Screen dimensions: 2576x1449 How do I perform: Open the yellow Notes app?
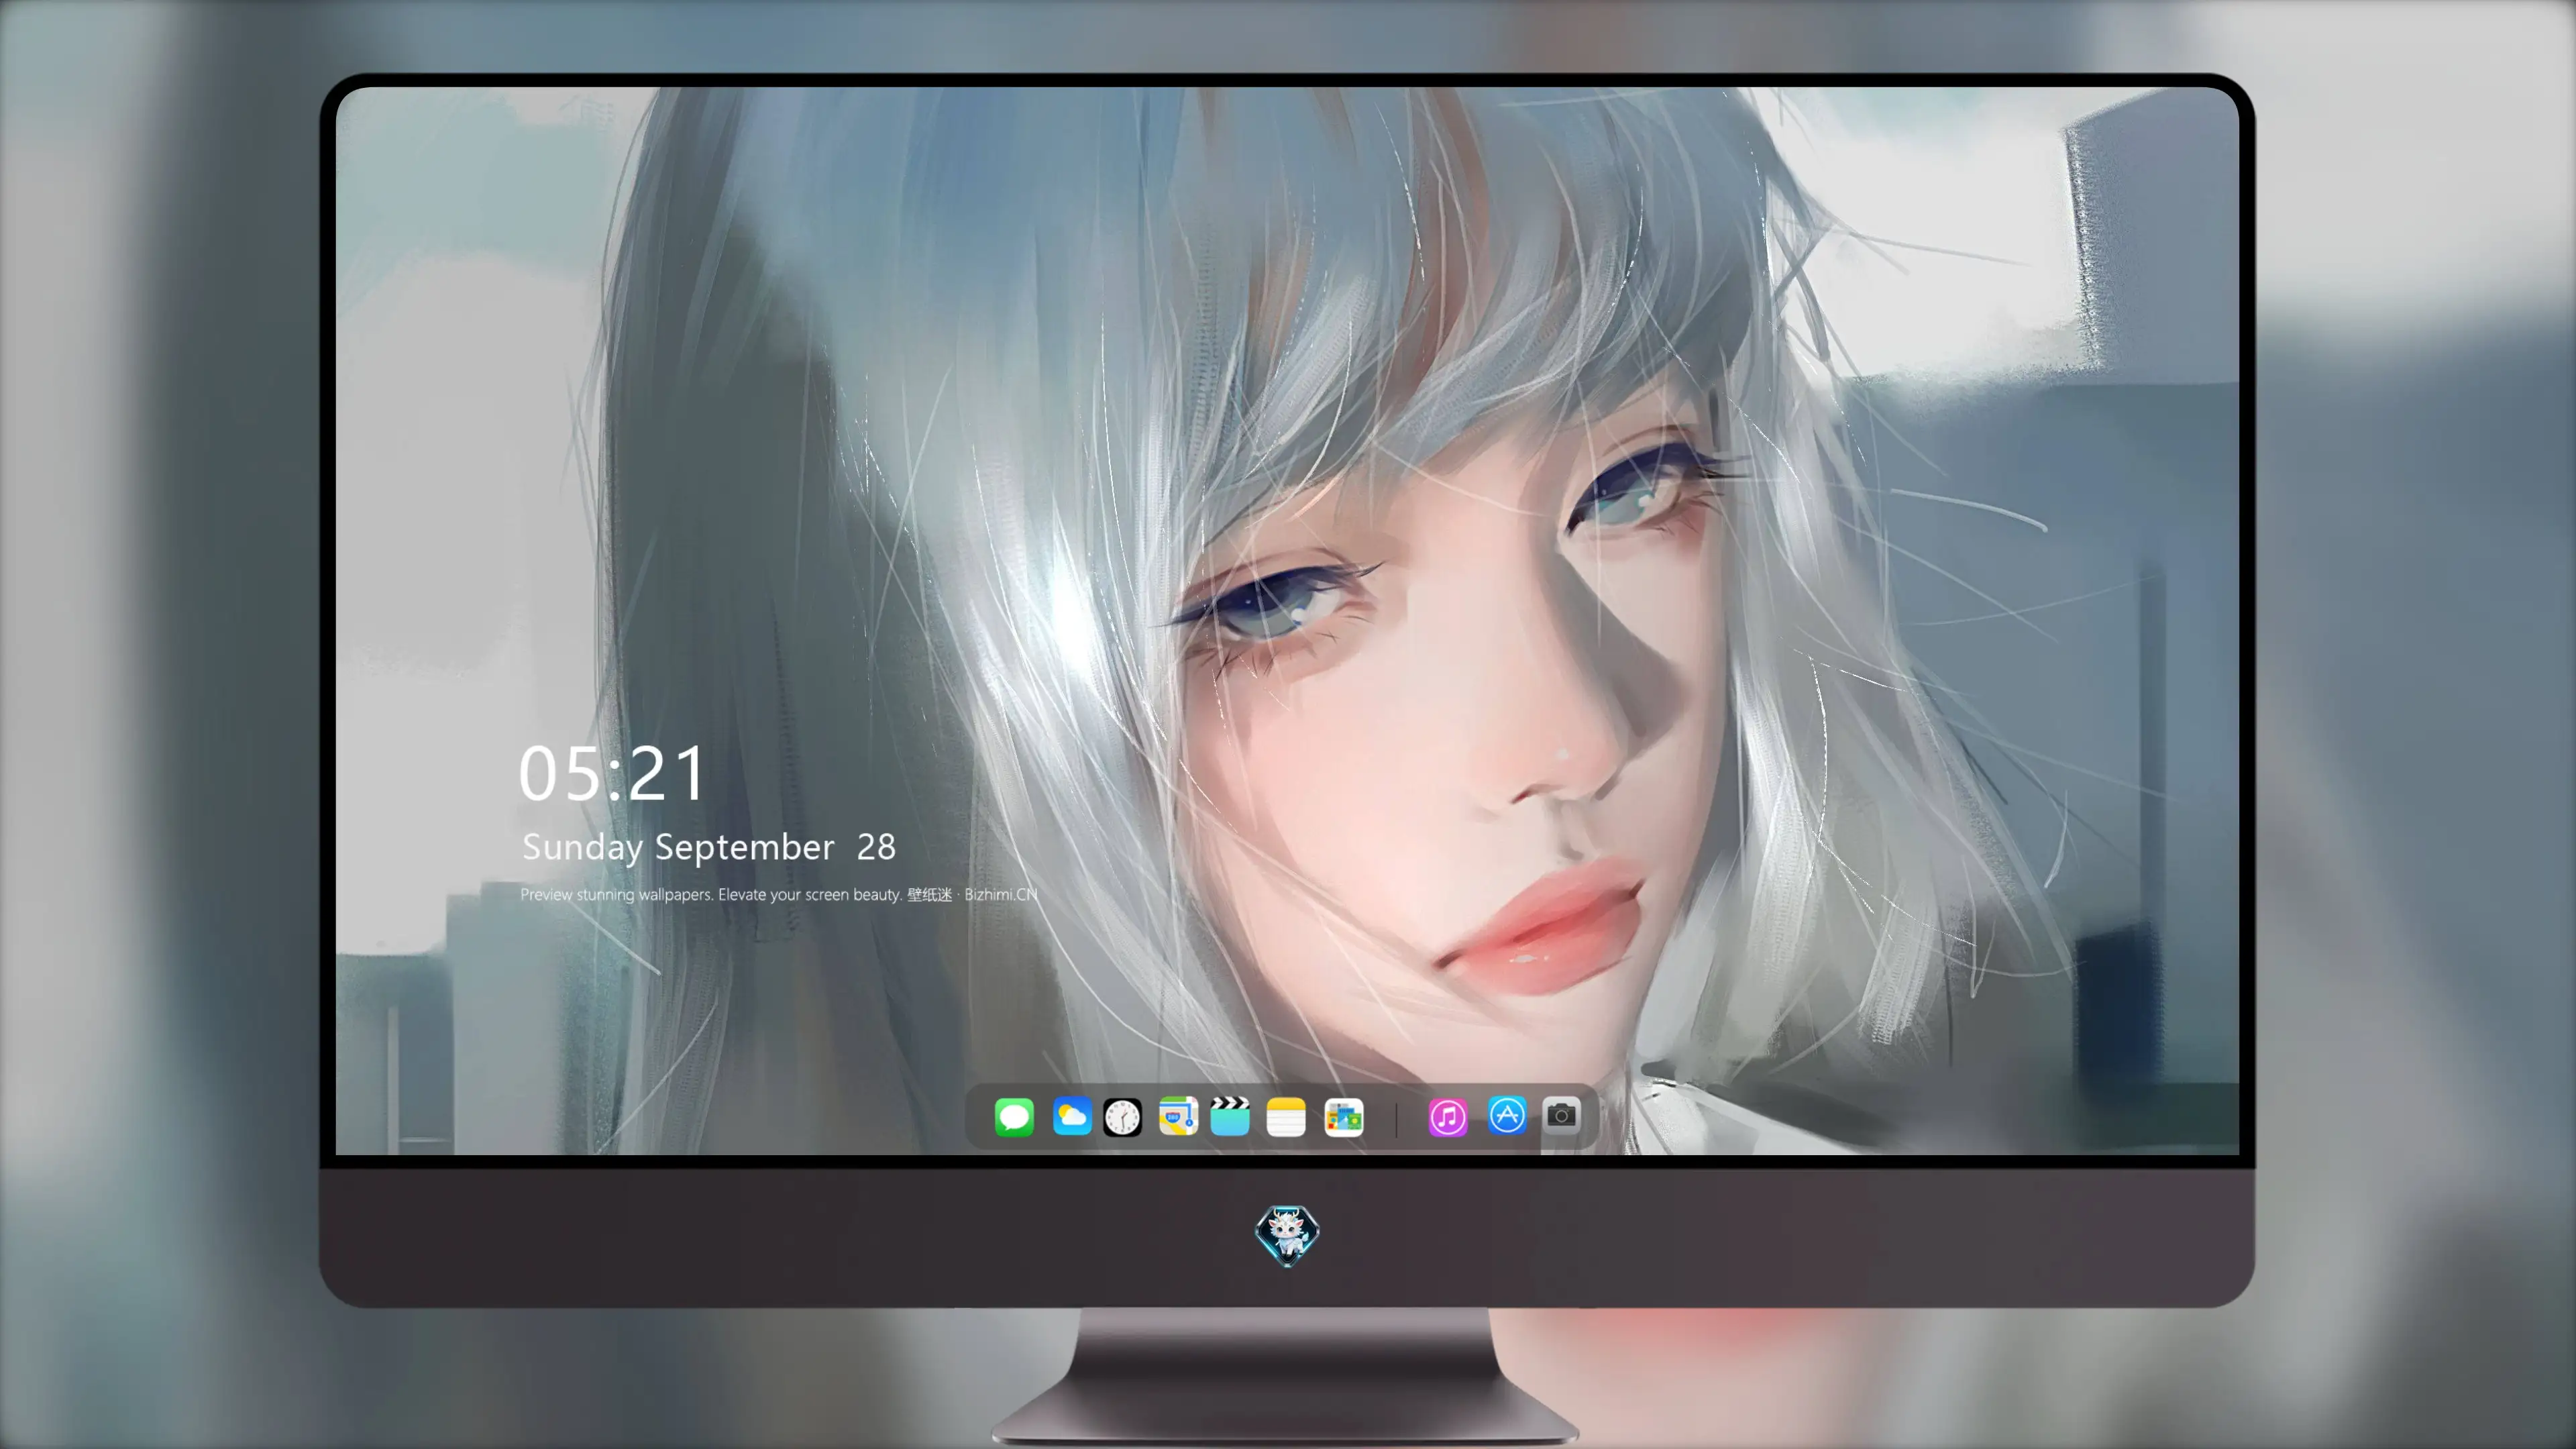[x=1286, y=1117]
